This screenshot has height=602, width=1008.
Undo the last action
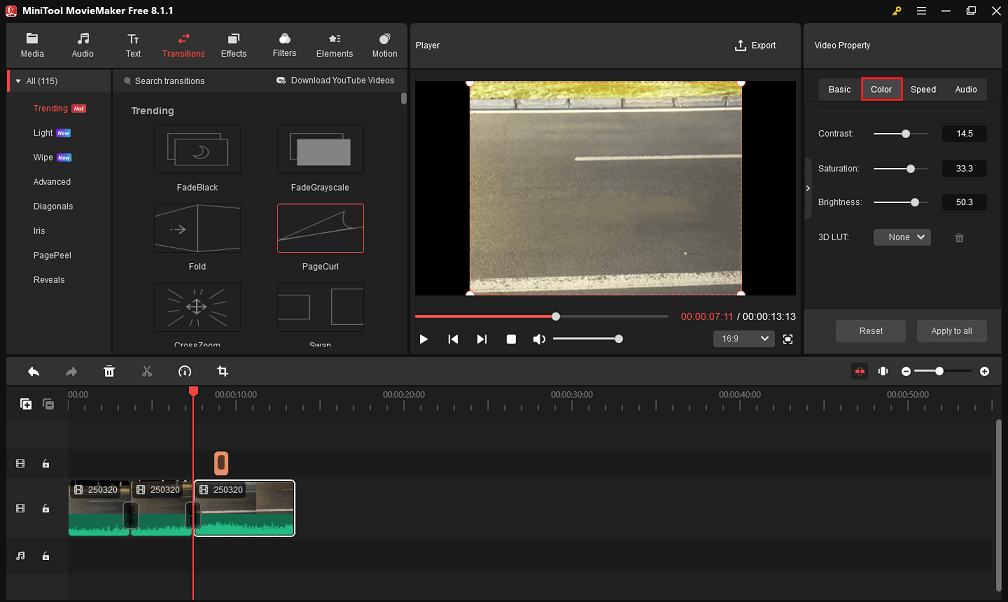33,371
